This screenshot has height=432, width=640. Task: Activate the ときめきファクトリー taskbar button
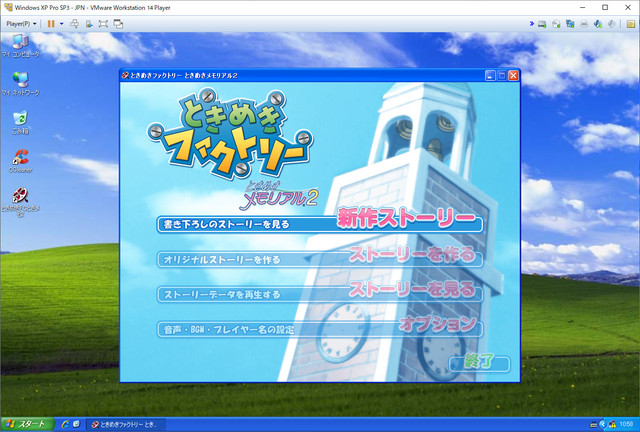click(126, 424)
